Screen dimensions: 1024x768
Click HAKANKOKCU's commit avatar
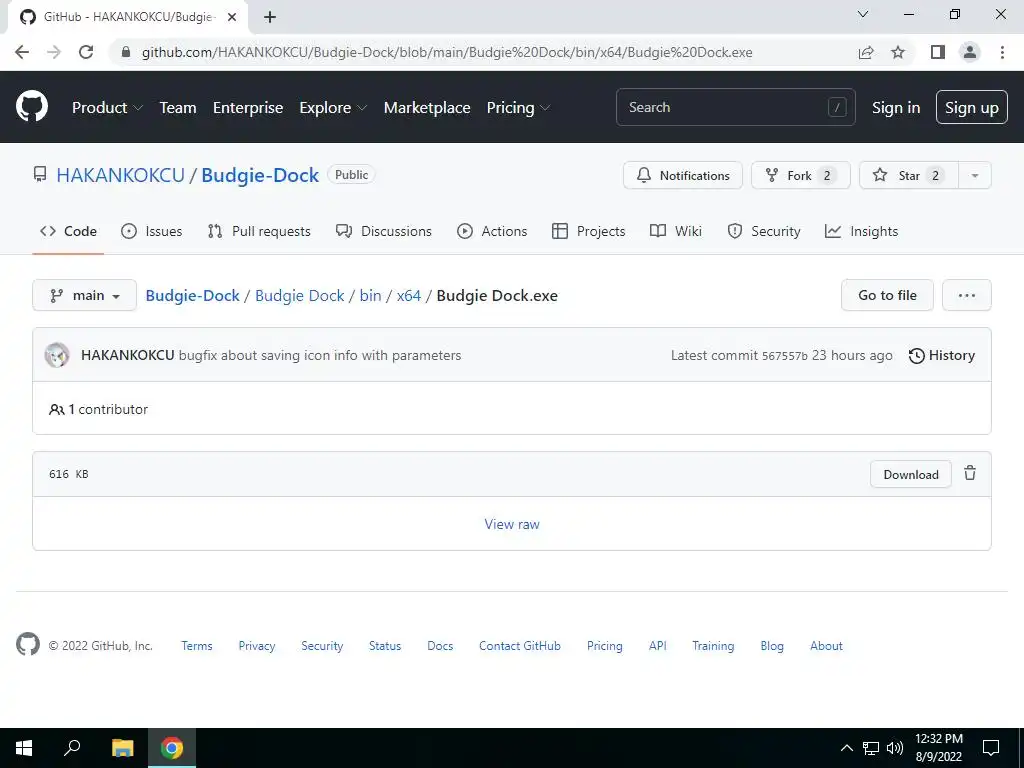57,355
